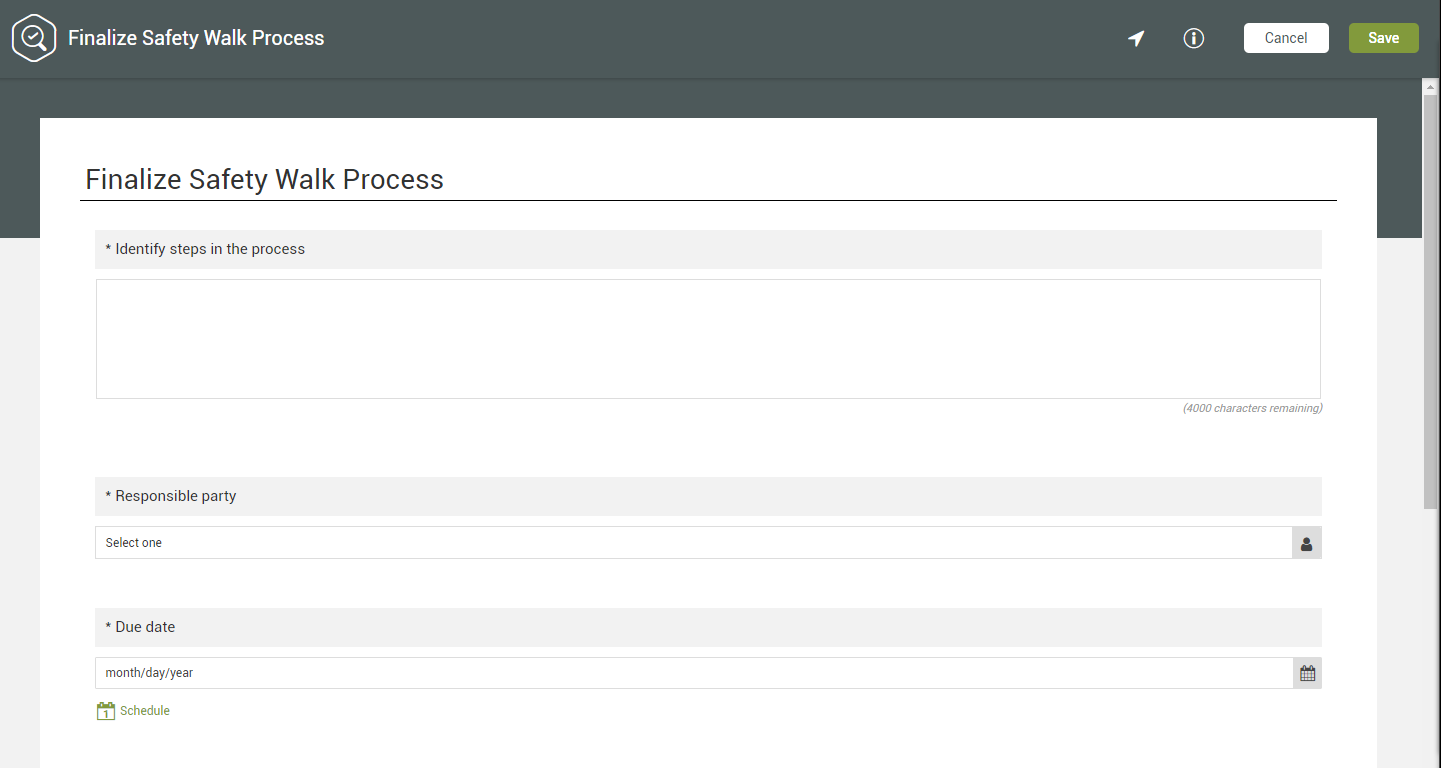The image size is (1441, 768).
Task: Click the header bar title text
Action: 196,38
